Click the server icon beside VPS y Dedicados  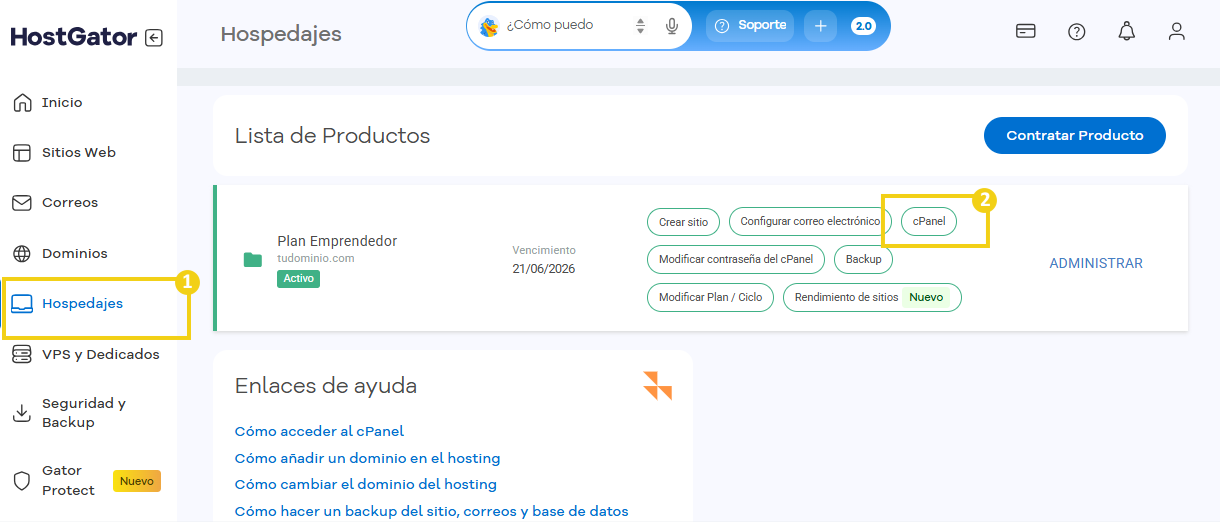tap(22, 355)
